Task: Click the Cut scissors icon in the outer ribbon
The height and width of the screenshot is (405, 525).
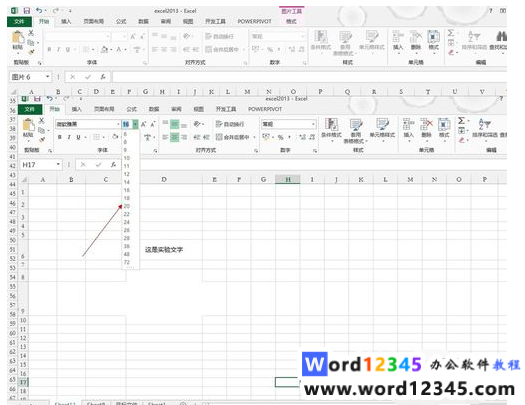Action: pos(31,33)
